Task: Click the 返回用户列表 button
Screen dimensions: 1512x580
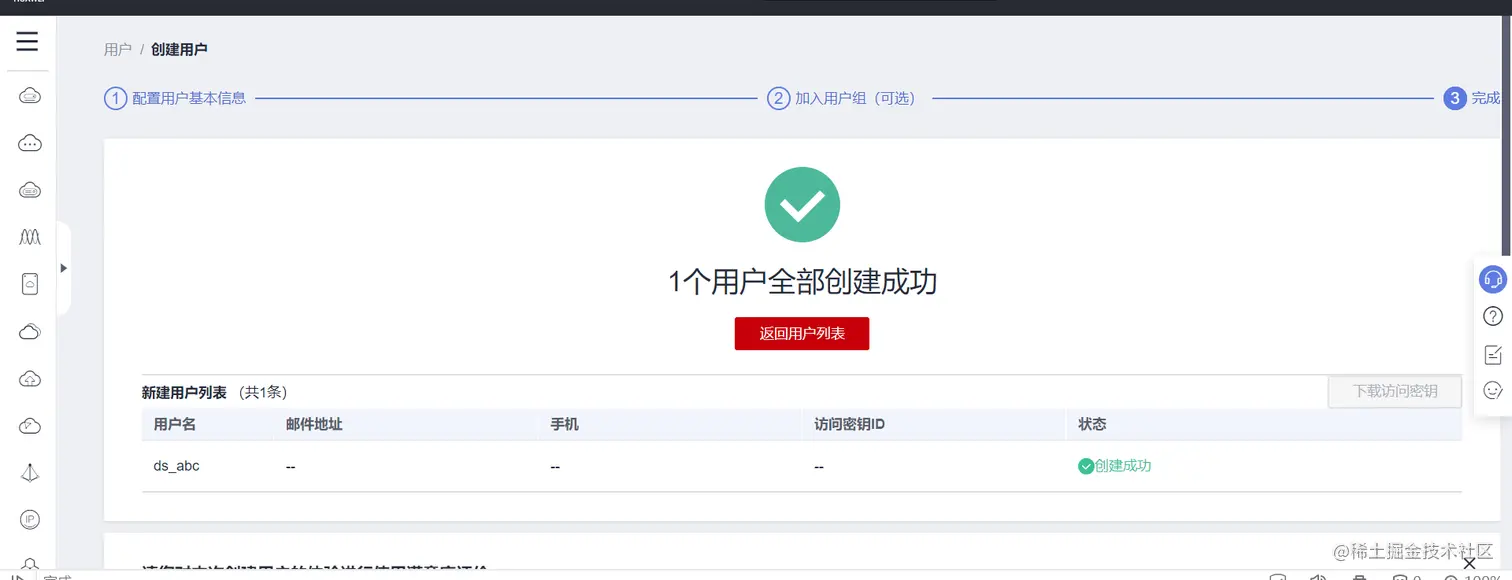Action: click(x=802, y=334)
